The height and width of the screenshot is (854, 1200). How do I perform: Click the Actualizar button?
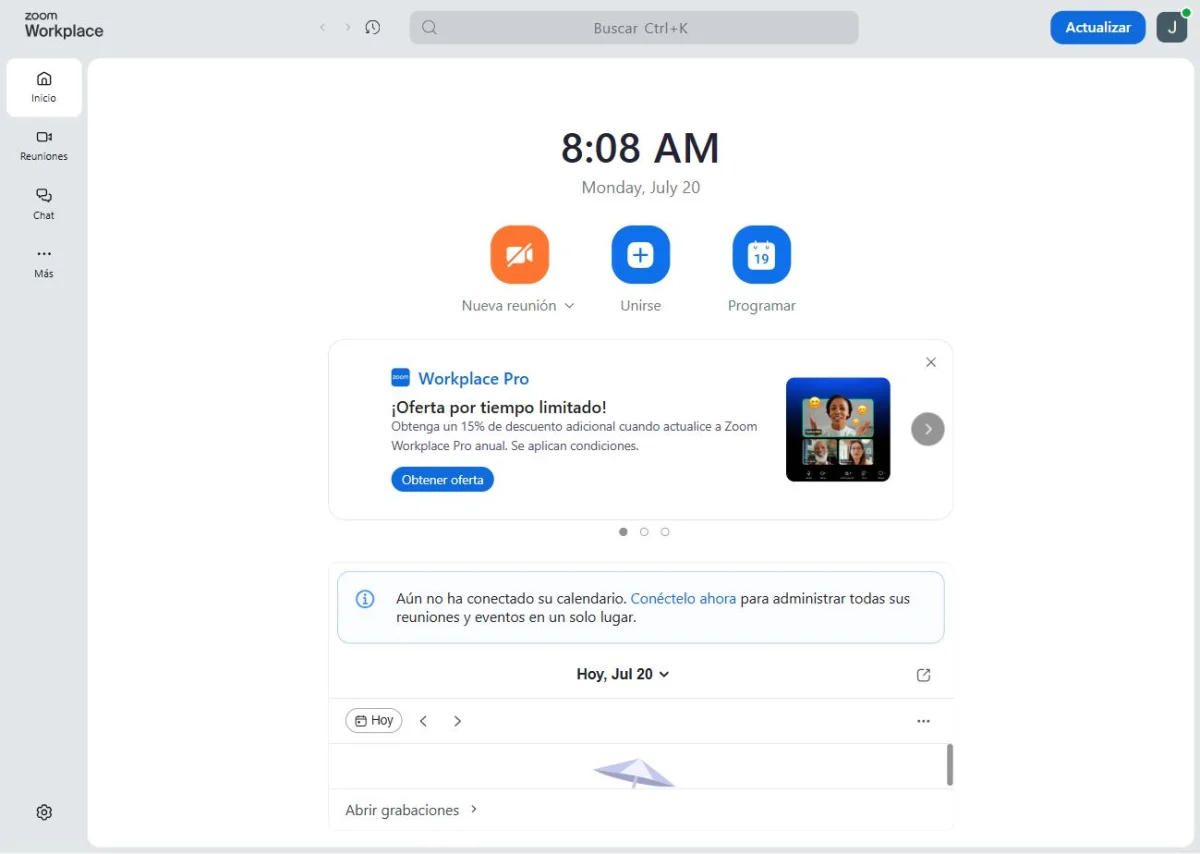pyautogui.click(x=1098, y=27)
